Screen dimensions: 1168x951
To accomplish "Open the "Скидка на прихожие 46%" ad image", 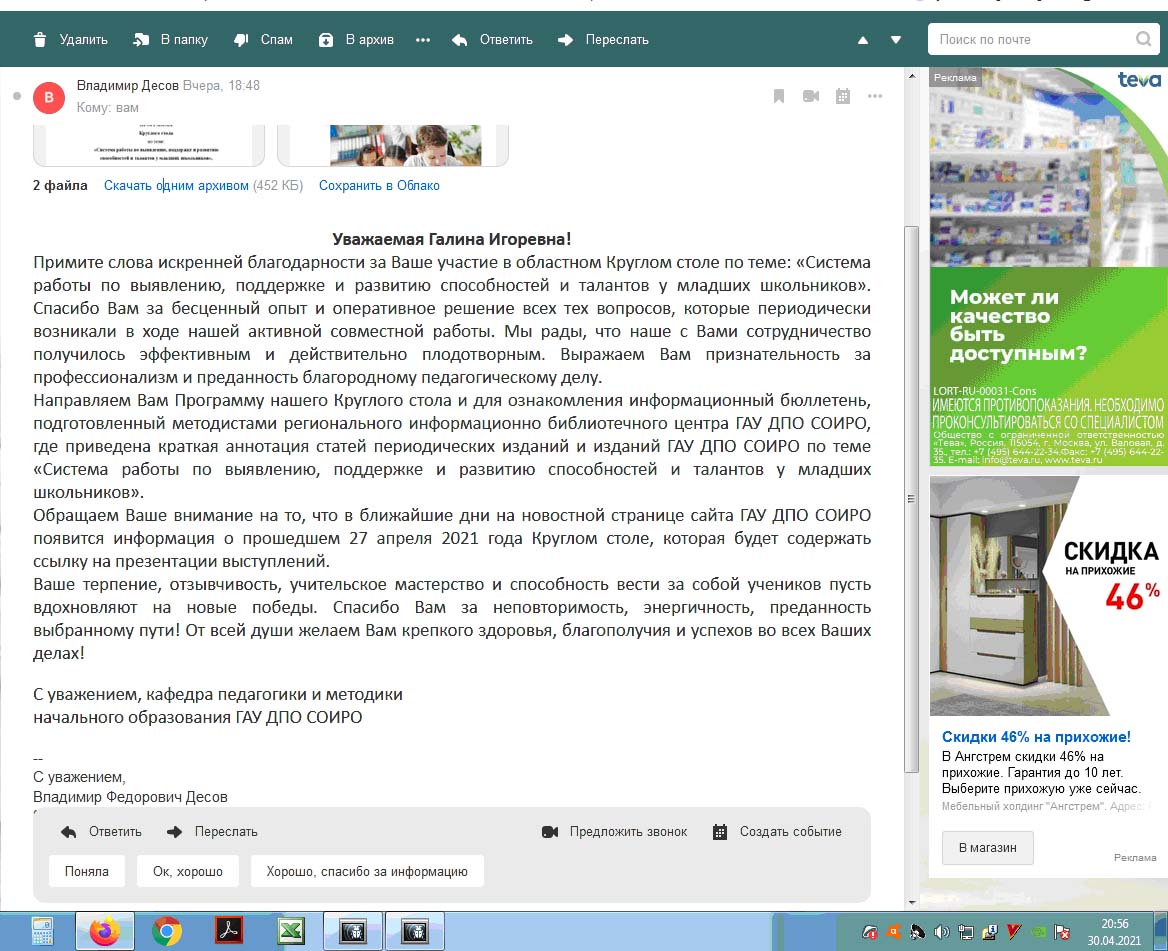I will (1048, 596).
